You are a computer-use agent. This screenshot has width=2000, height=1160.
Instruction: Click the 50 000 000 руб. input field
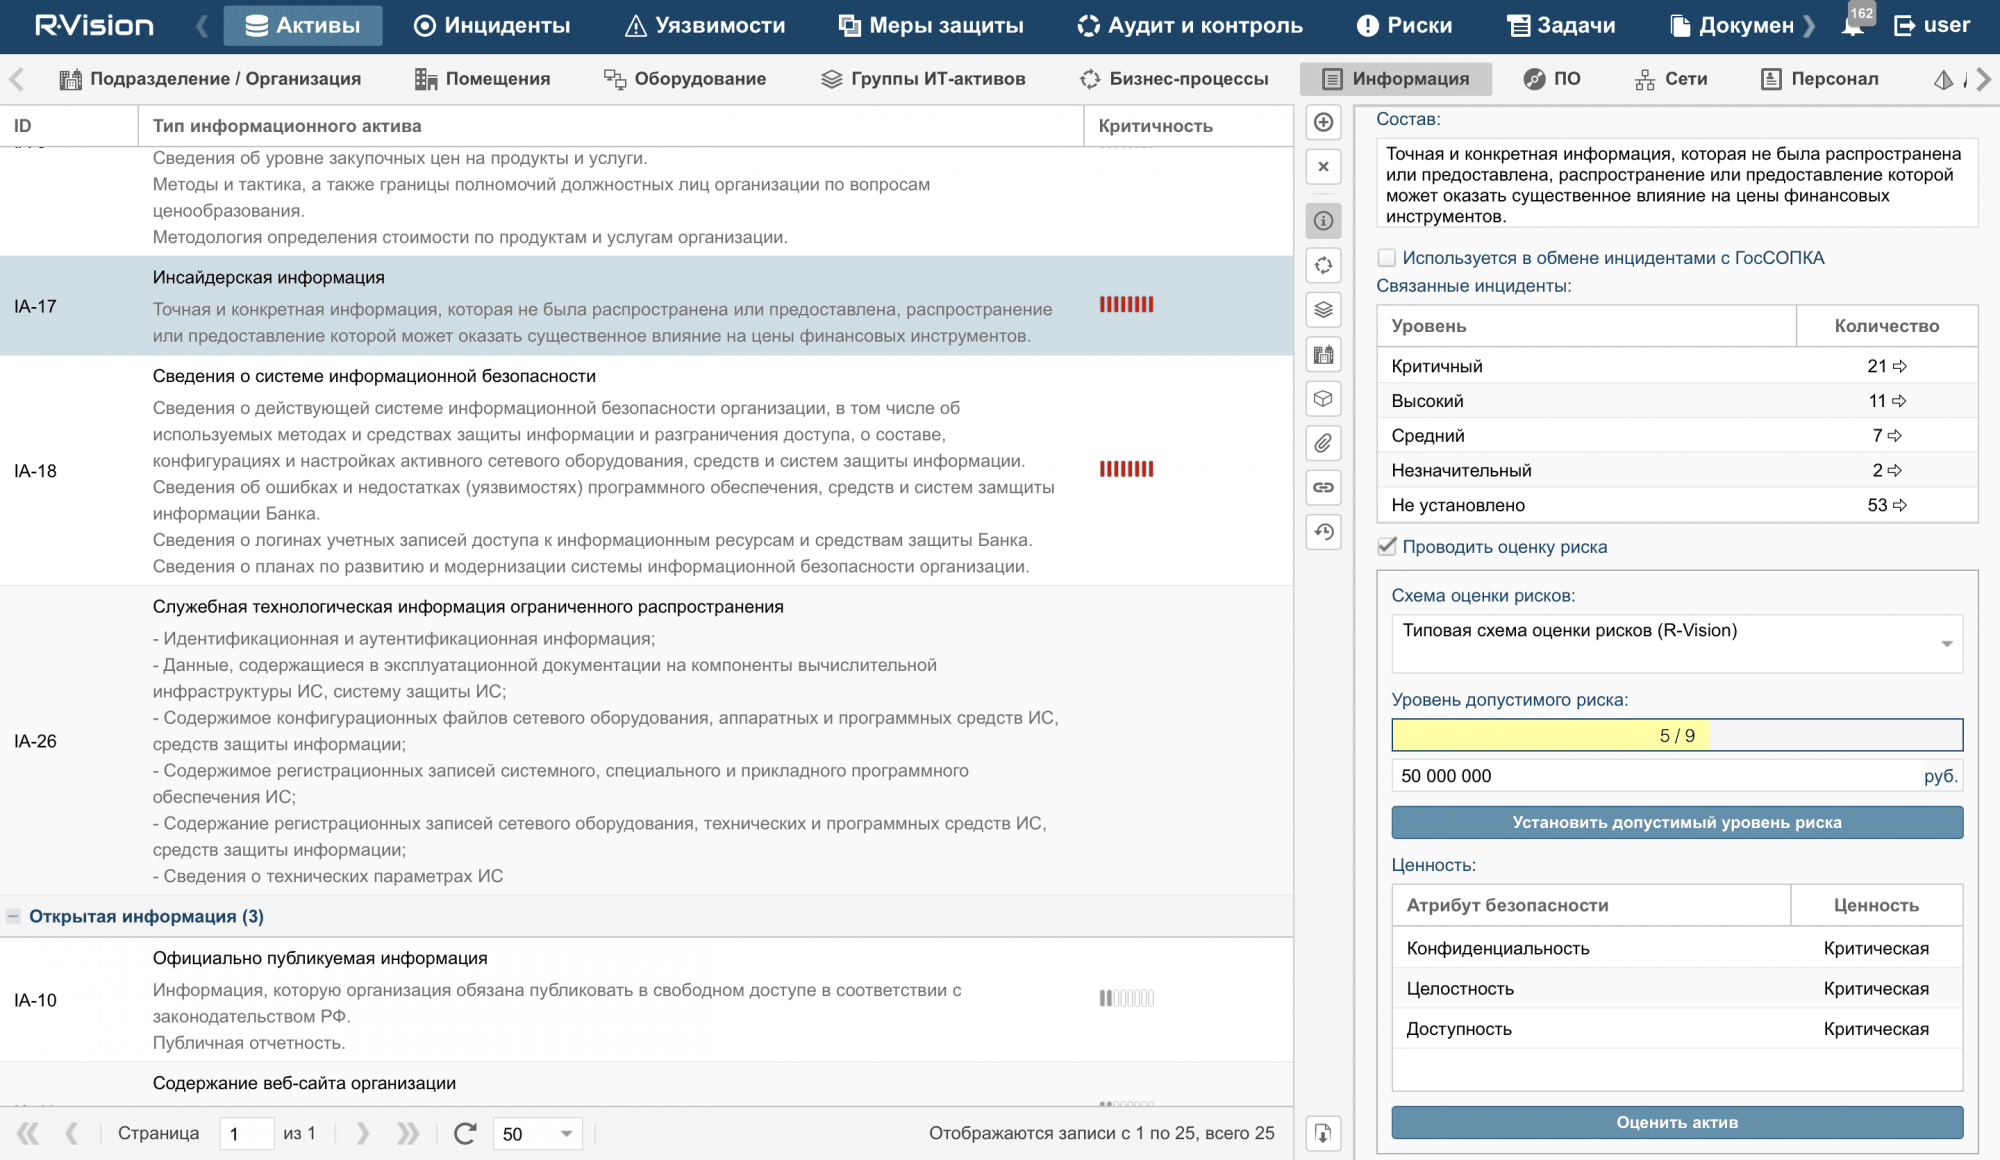click(1650, 776)
